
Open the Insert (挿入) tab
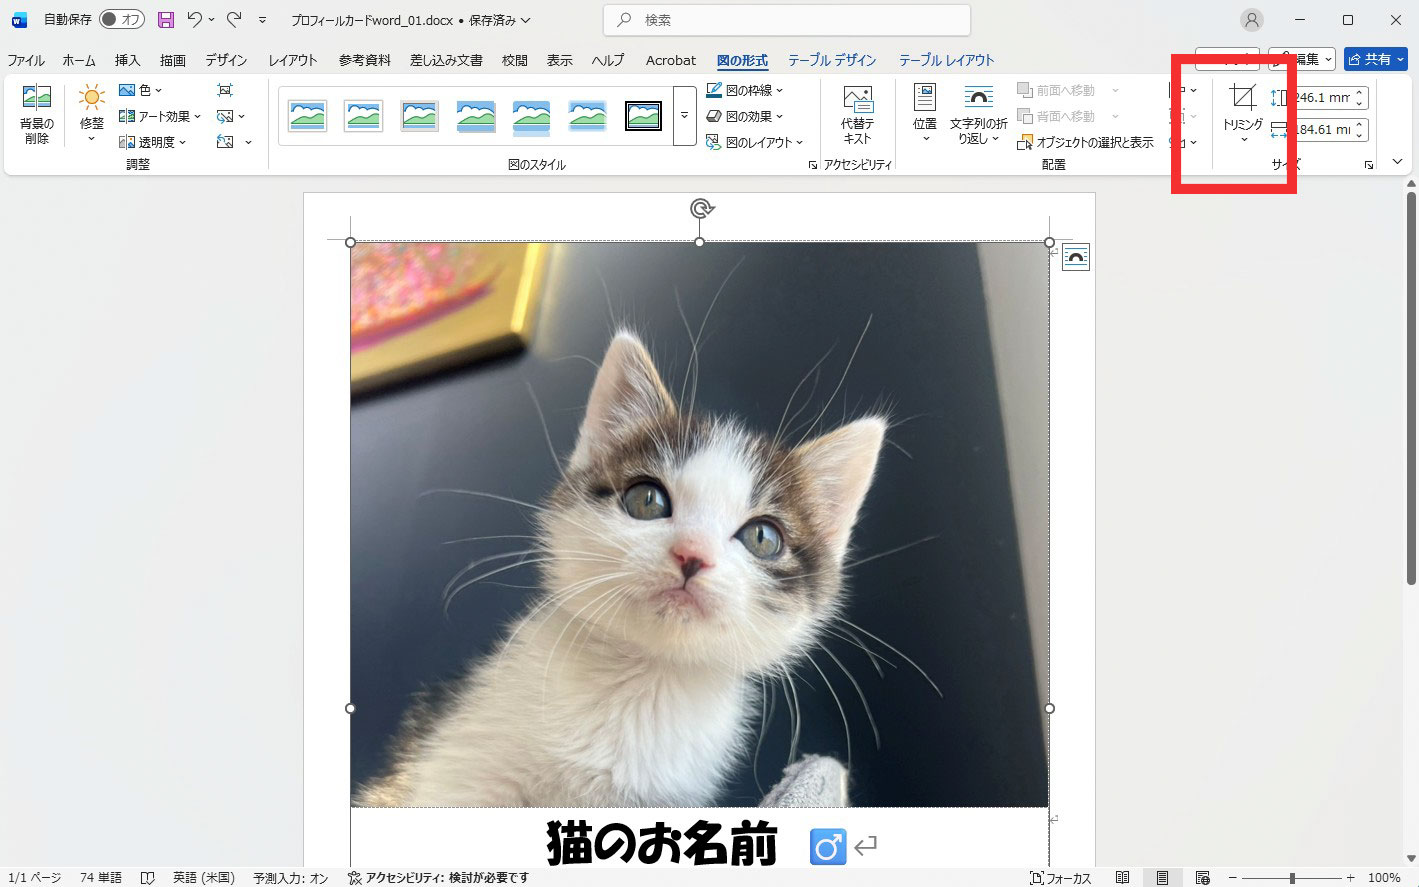[x=127, y=60]
